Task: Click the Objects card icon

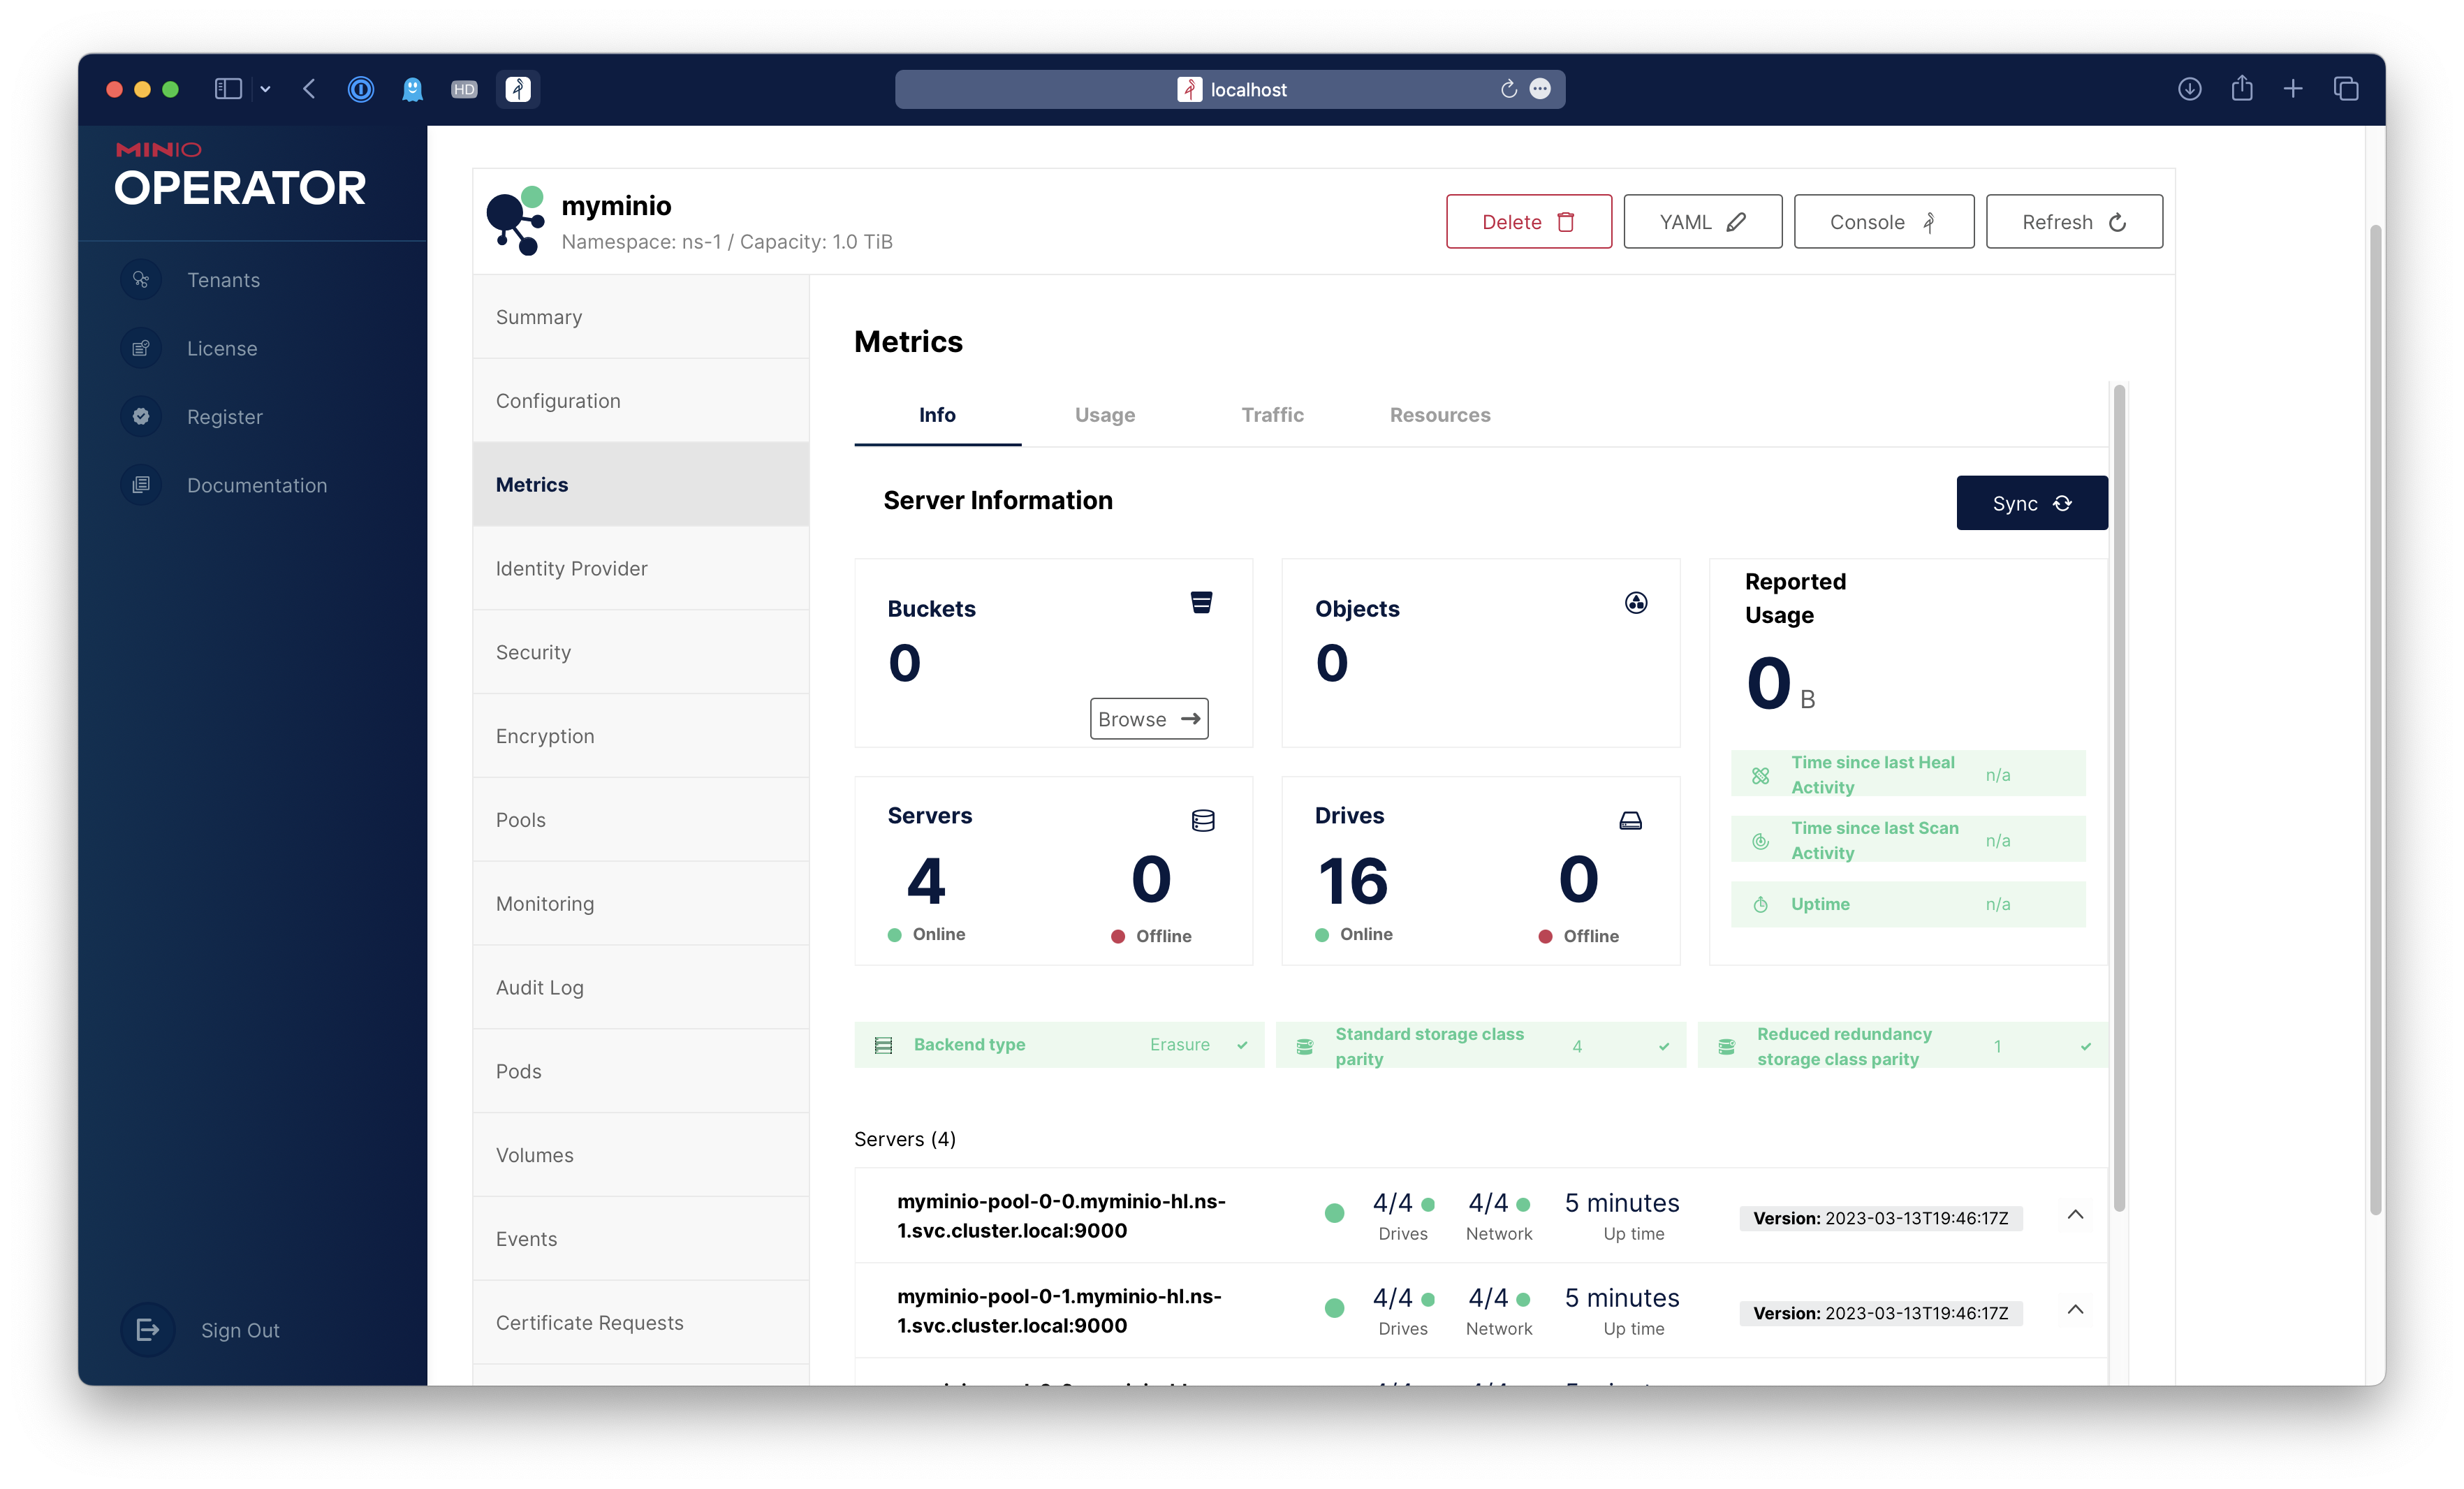Action: click(x=1636, y=603)
